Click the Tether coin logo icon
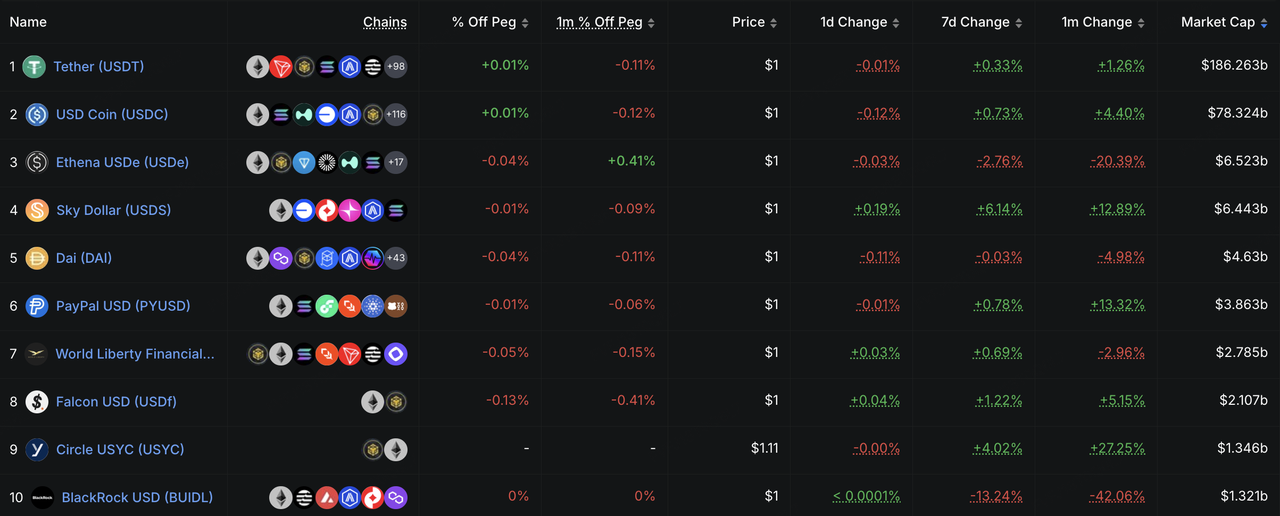Image resolution: width=1280 pixels, height=516 pixels. tap(35, 67)
